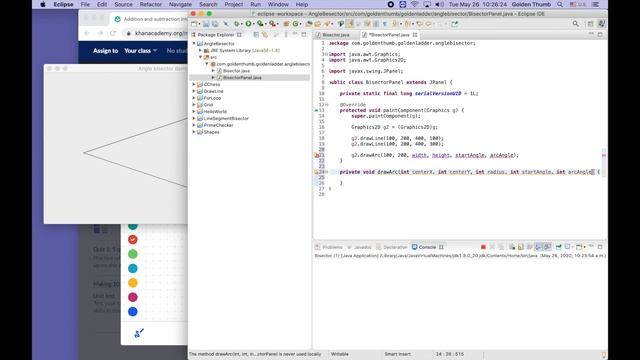The image size is (640, 360).
Task: Click the red checkmark circle in browser
Action: coord(133,240)
